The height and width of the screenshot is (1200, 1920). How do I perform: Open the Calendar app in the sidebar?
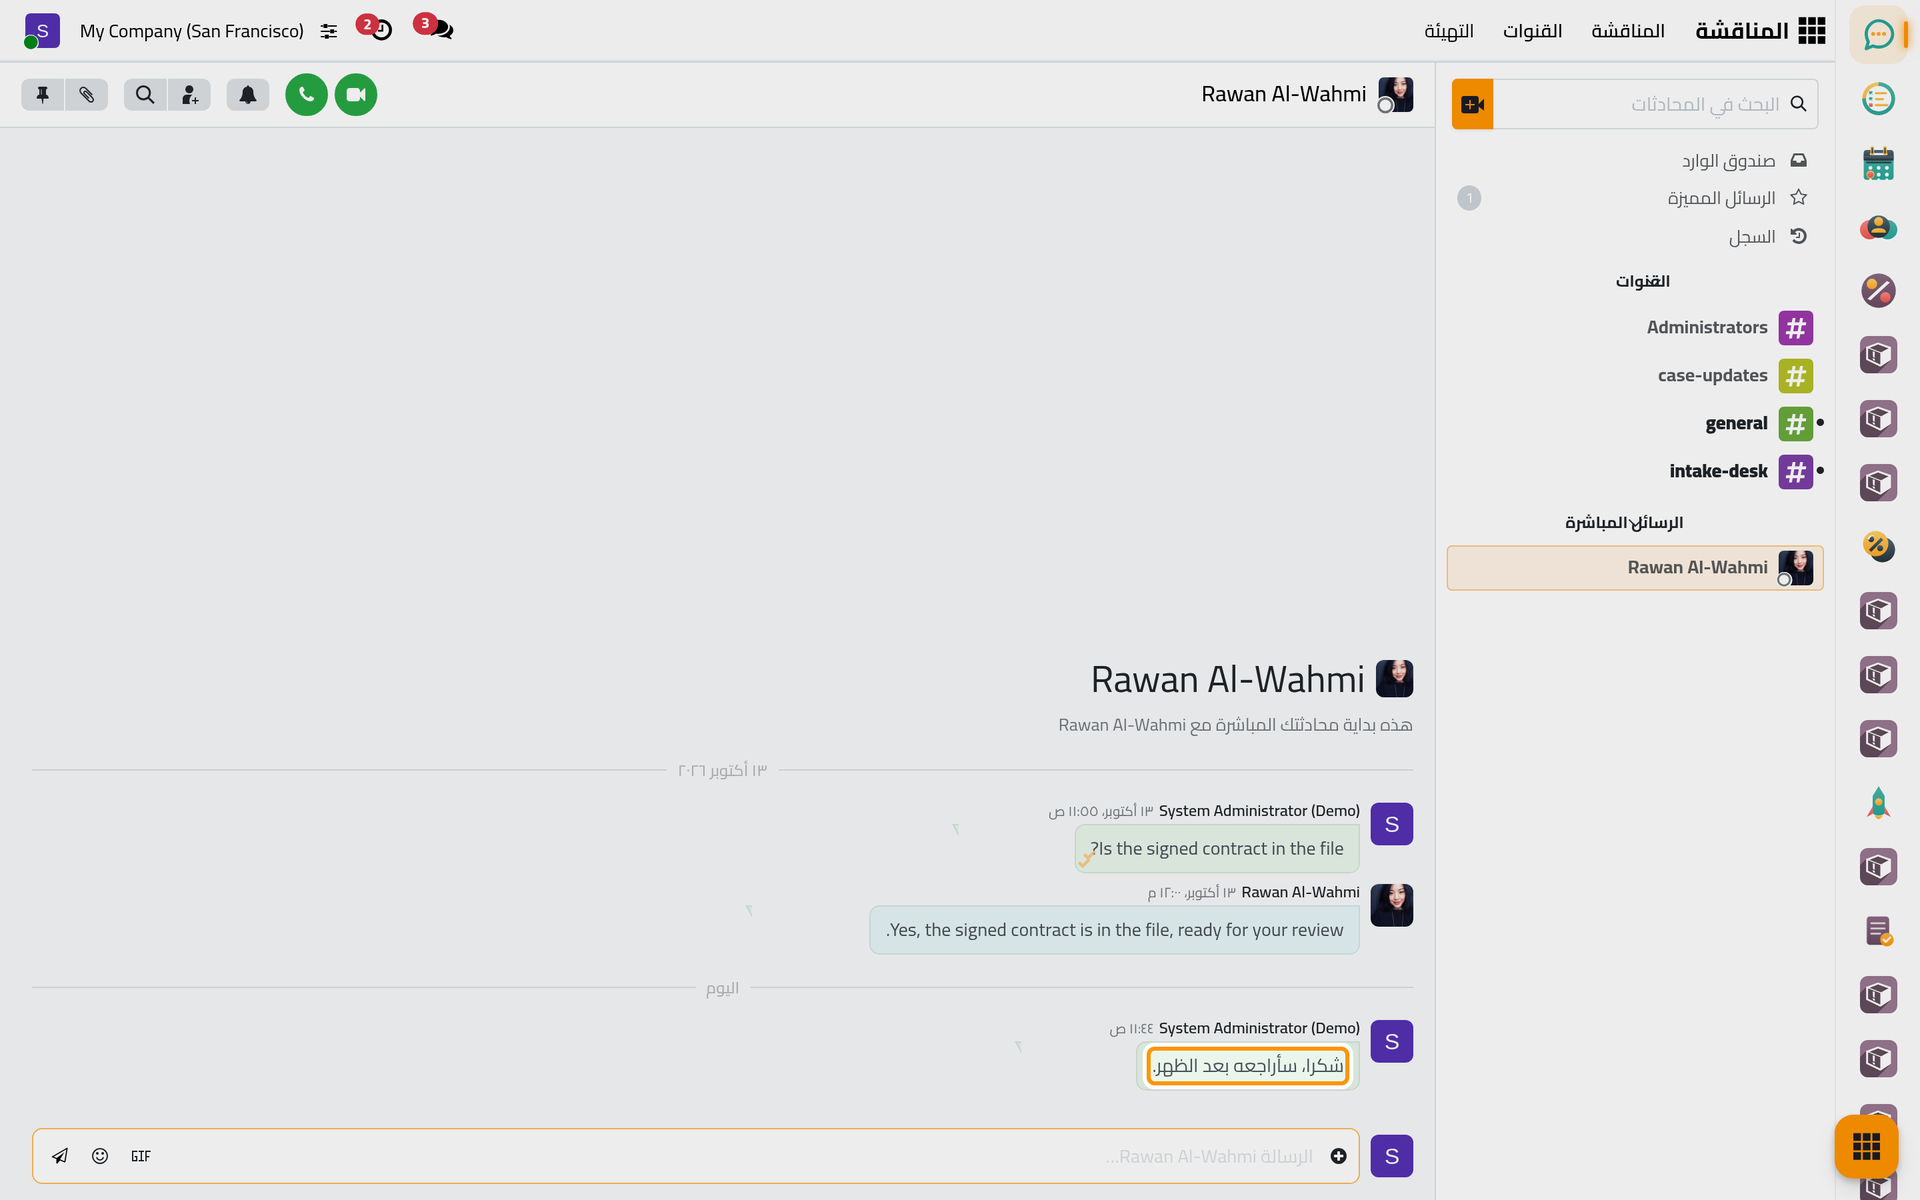1878,163
